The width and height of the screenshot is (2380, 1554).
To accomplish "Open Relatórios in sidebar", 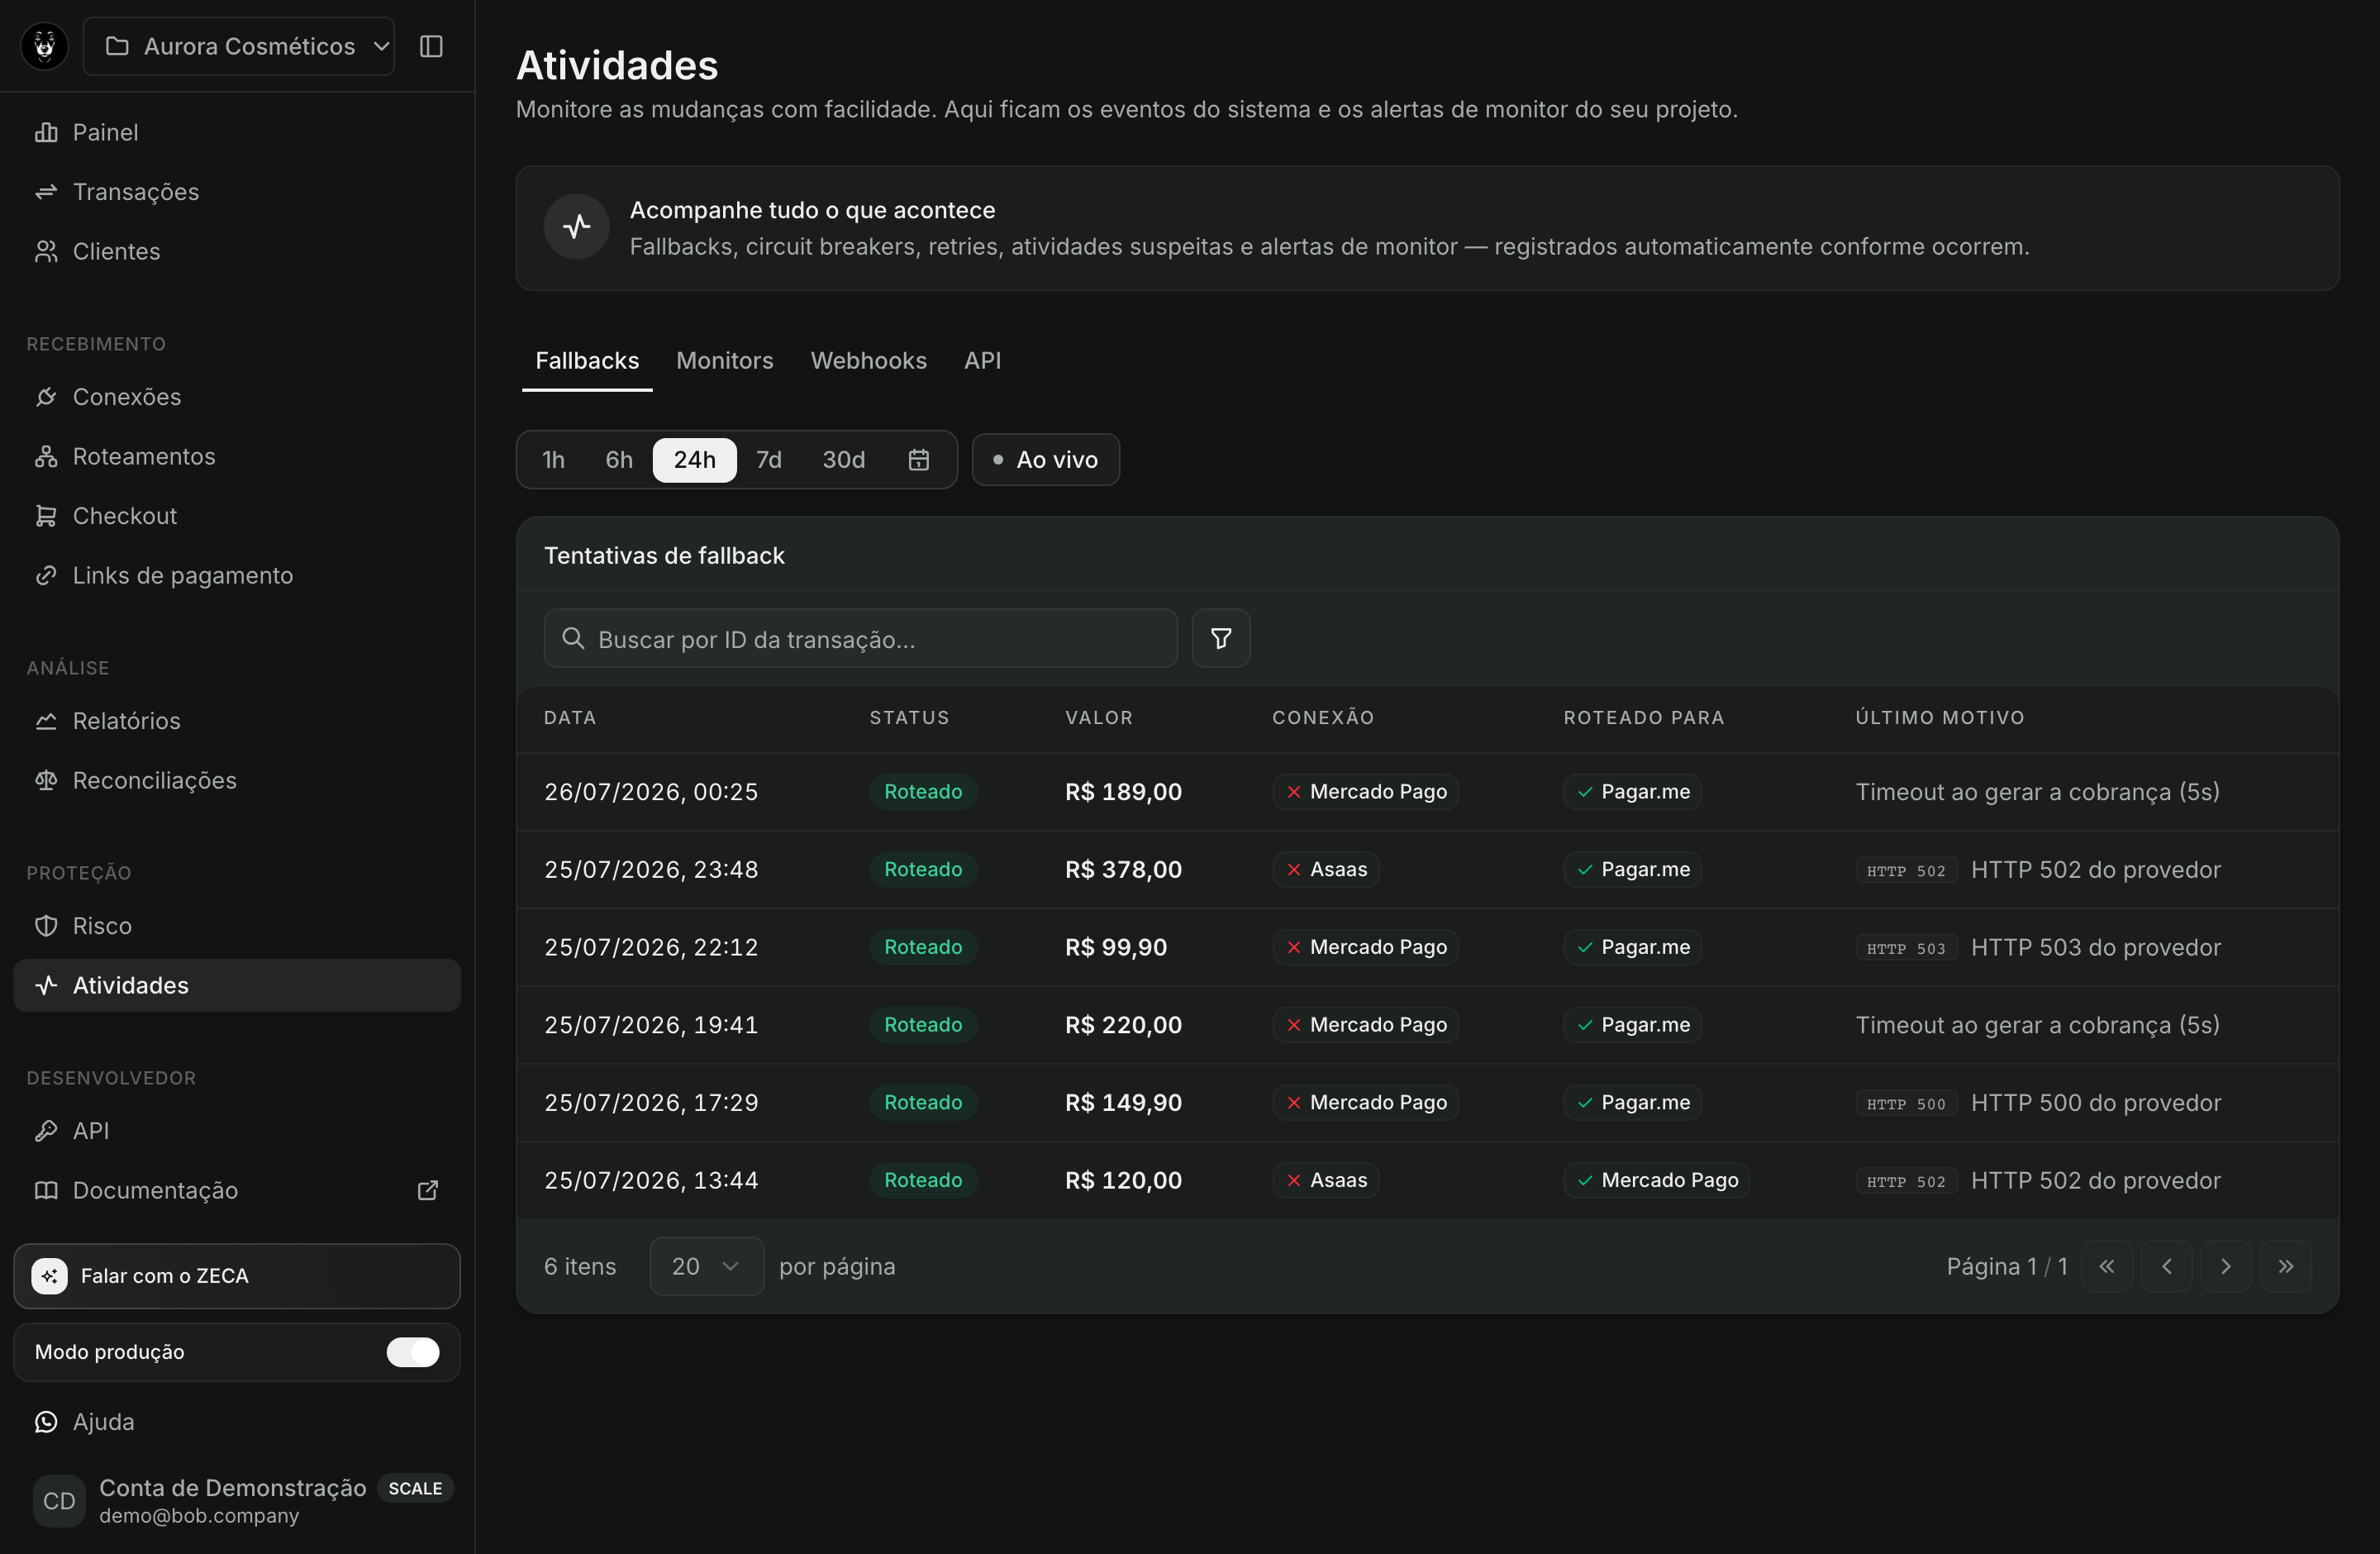I will click(237, 721).
